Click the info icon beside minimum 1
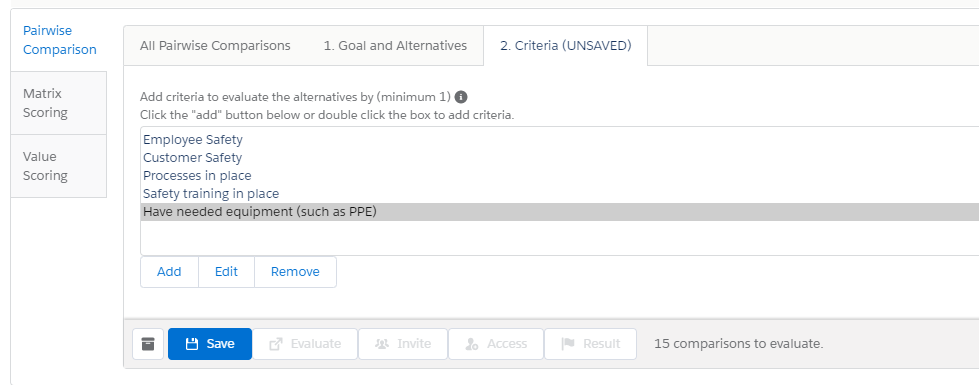The image size is (979, 385). [x=461, y=97]
